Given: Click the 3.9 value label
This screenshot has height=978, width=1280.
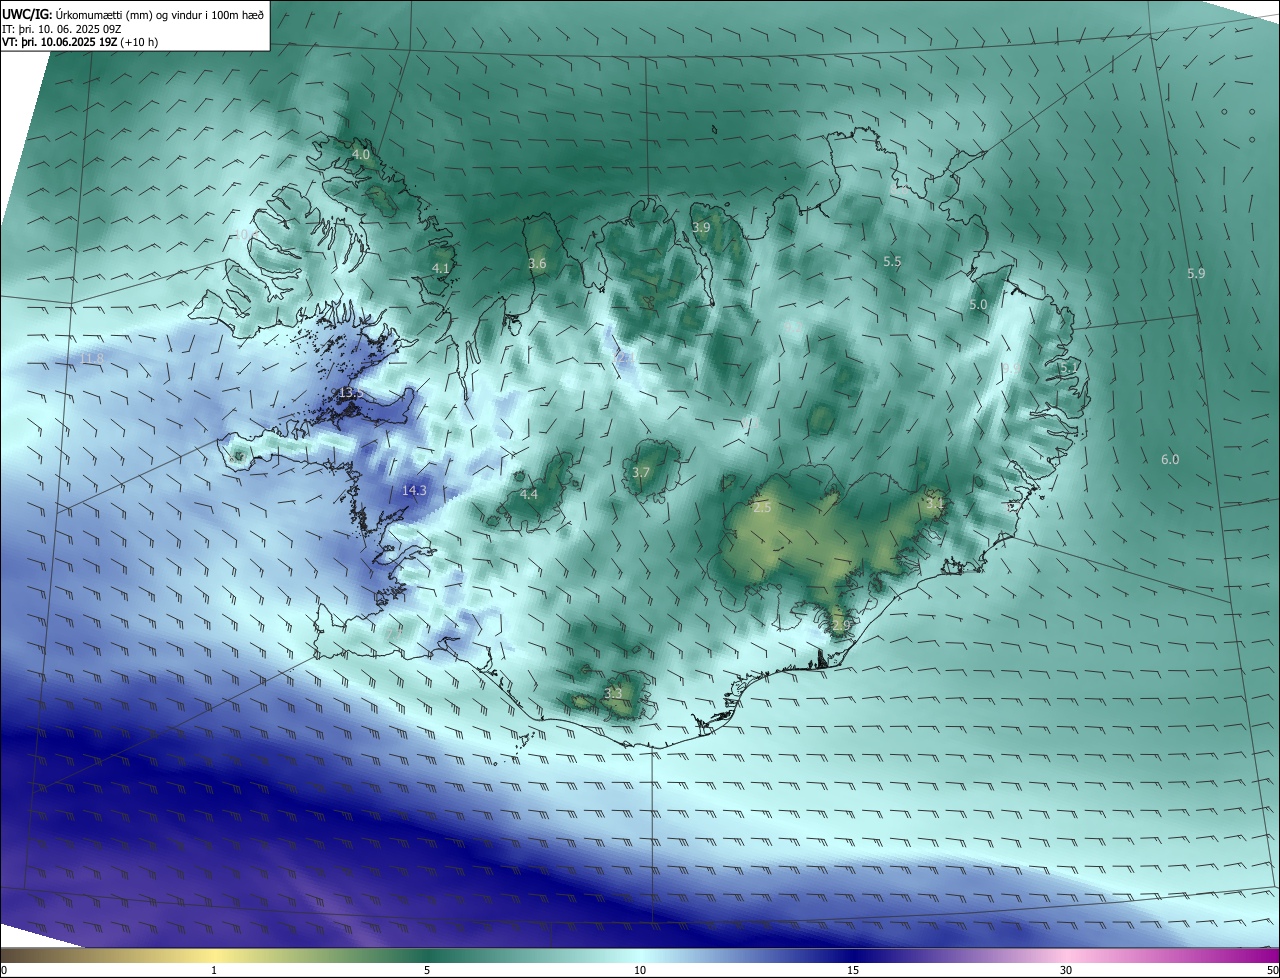Looking at the screenshot, I should pos(701,227).
